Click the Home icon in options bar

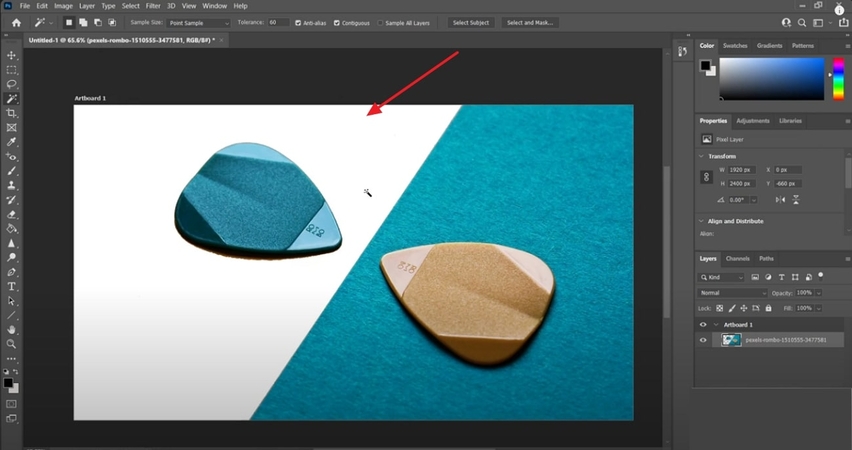click(16, 22)
